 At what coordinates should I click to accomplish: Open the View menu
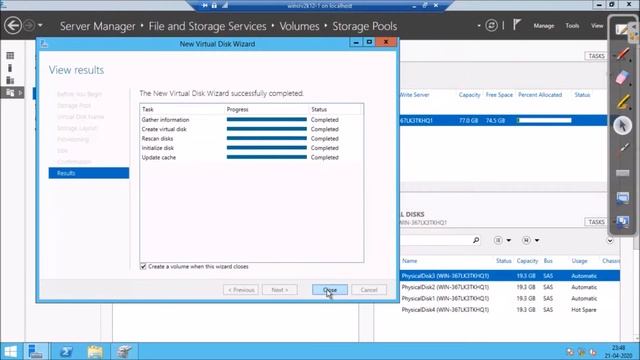(x=597, y=26)
